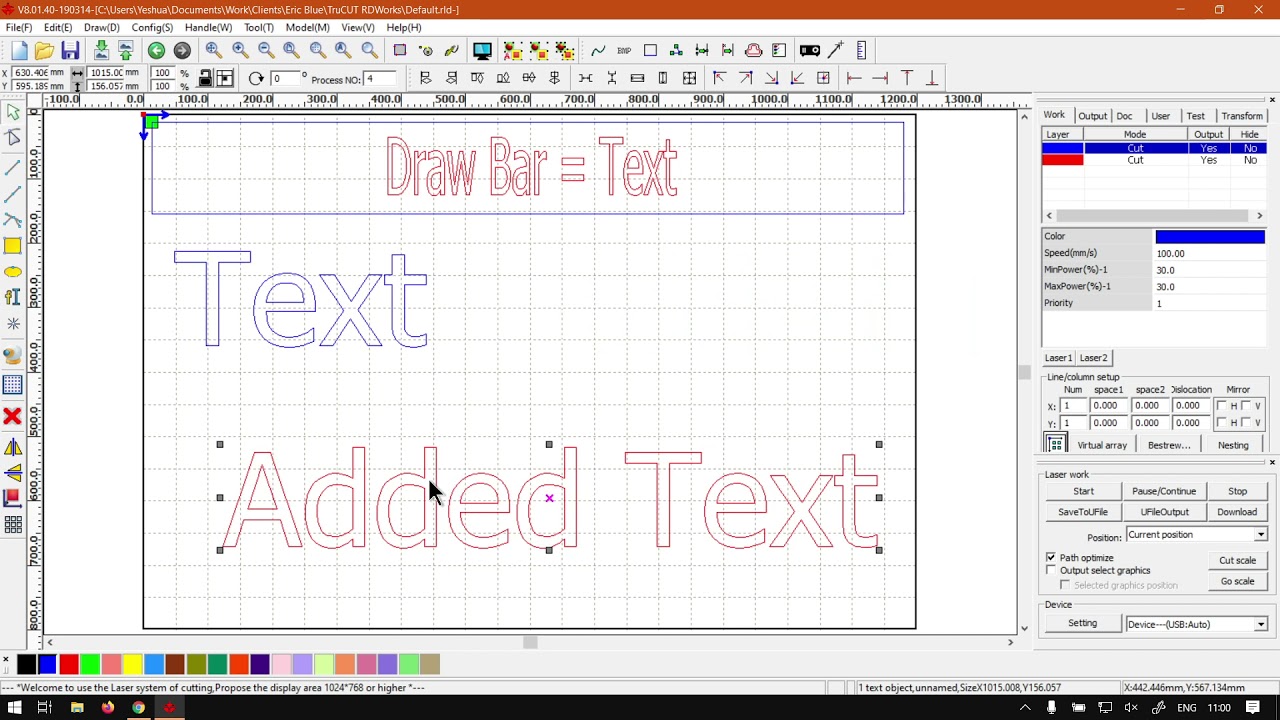Select the Laser2 tab

[x=1093, y=358]
